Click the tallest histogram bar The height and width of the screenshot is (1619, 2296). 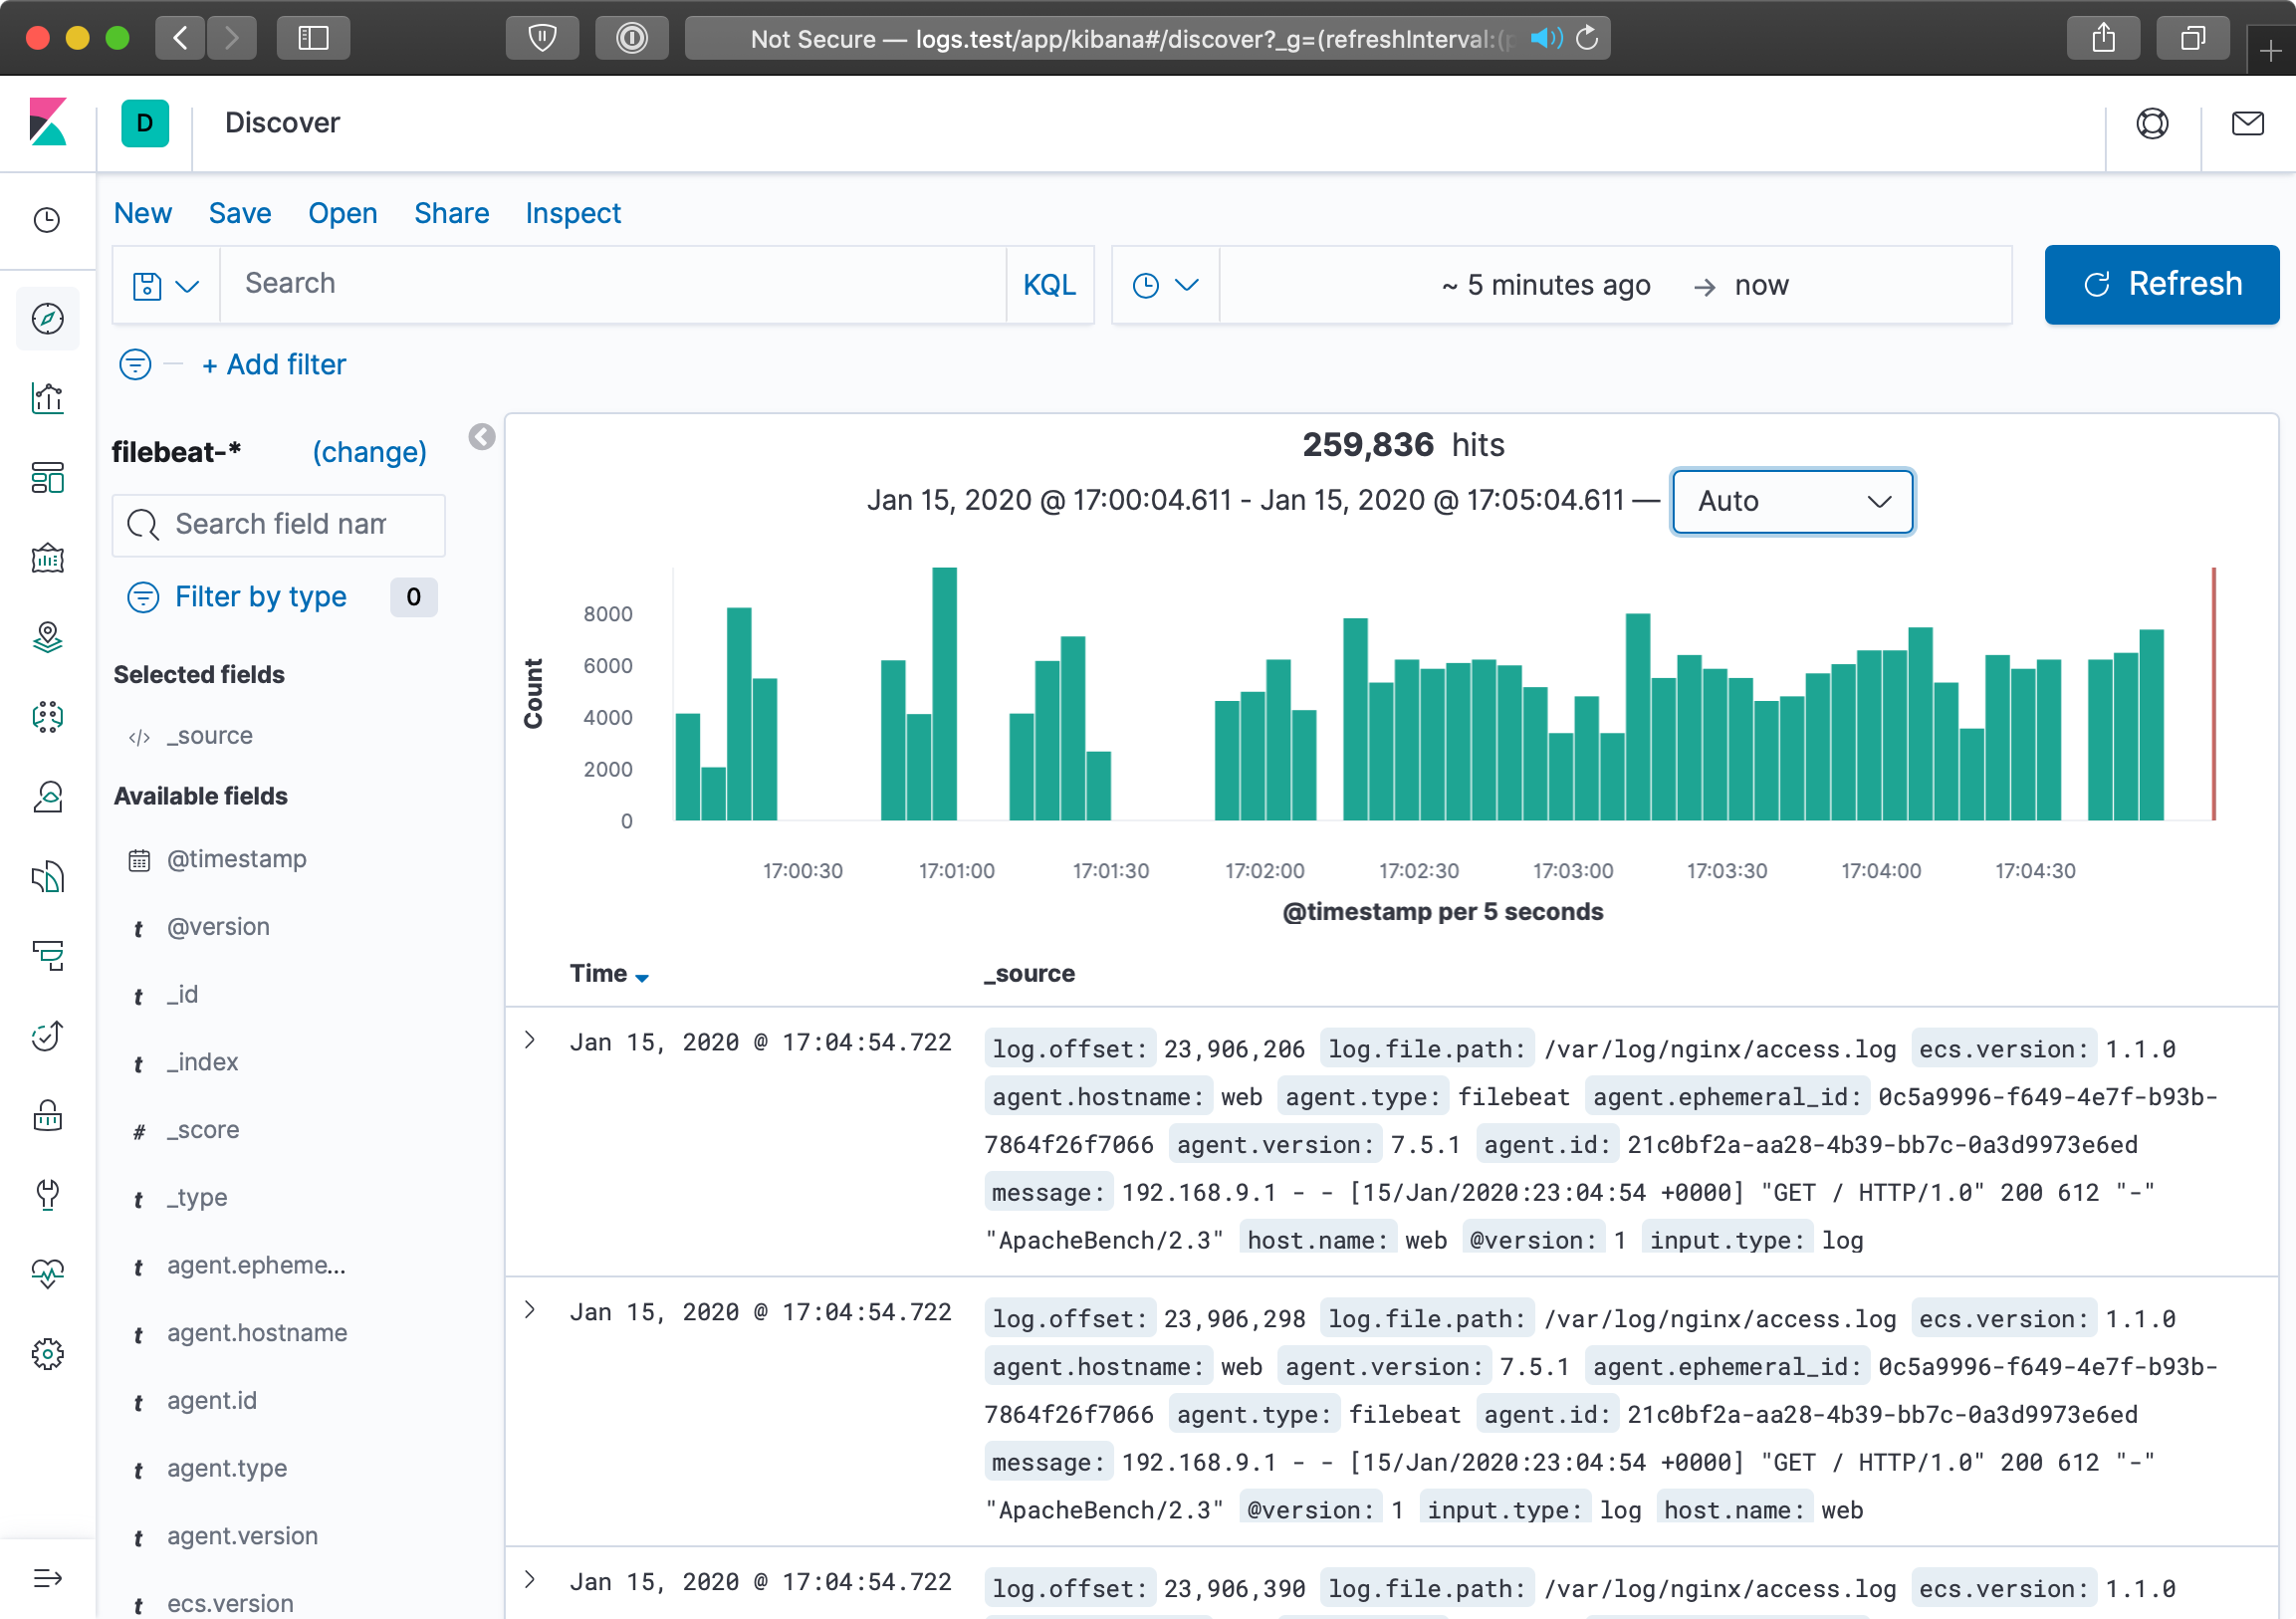944,693
